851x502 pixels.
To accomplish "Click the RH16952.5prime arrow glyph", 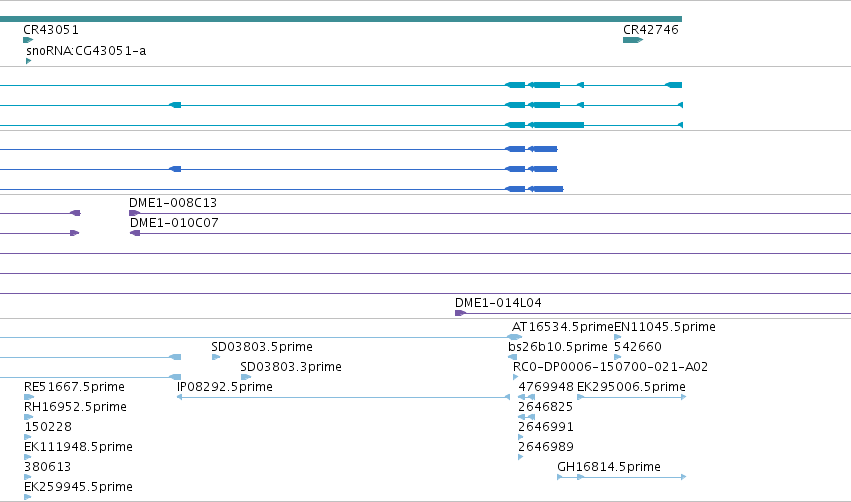I will (29, 417).
